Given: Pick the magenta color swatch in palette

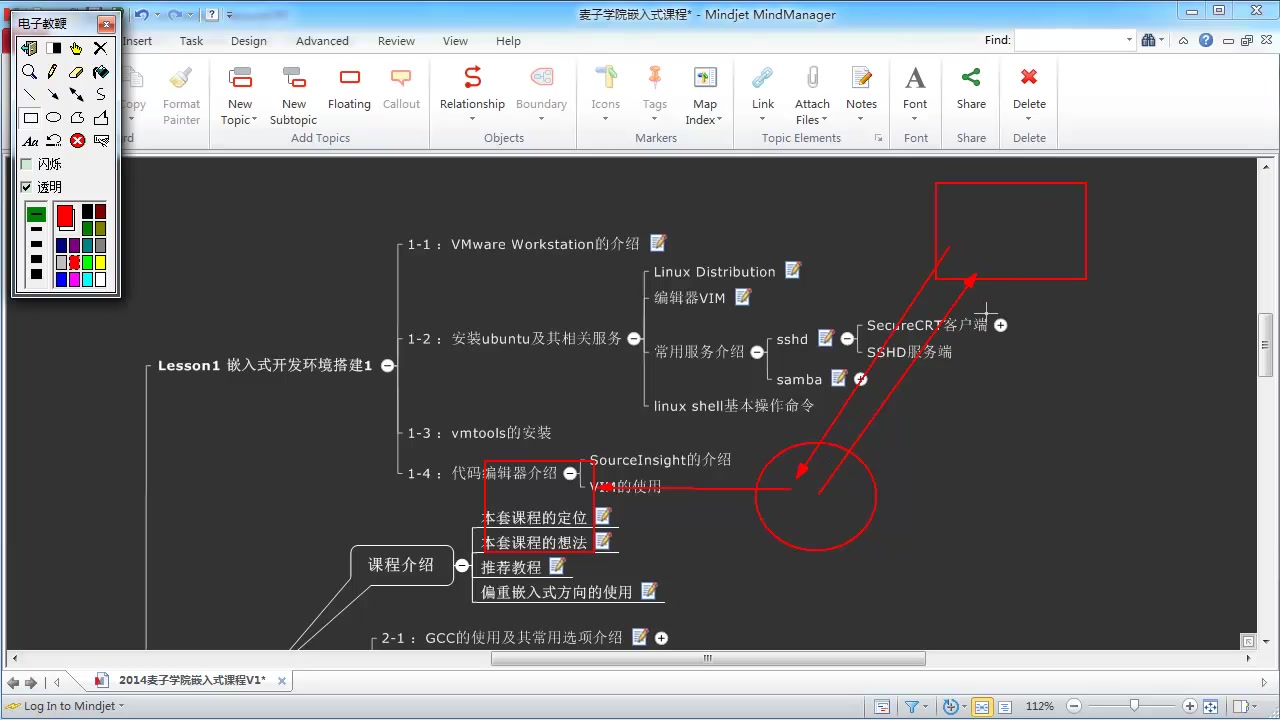Looking at the screenshot, I should [x=74, y=279].
